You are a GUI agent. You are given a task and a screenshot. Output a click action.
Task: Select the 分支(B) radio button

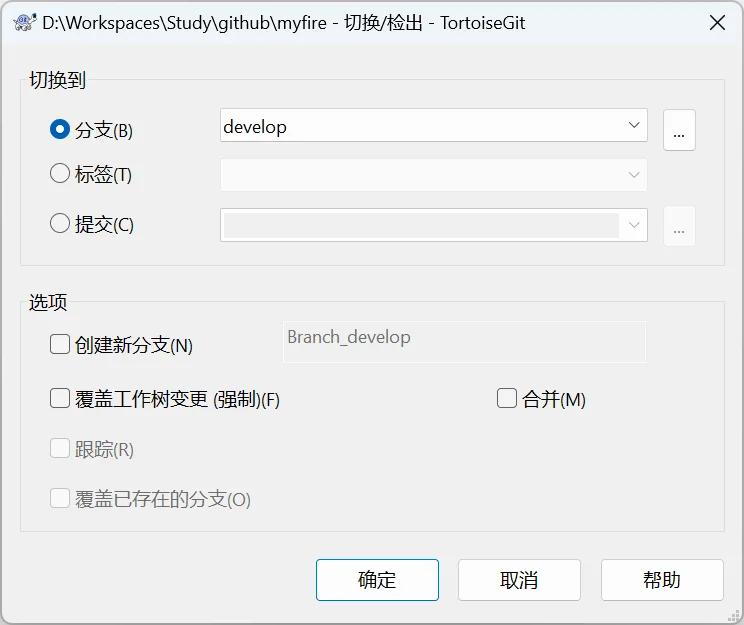click(x=60, y=130)
